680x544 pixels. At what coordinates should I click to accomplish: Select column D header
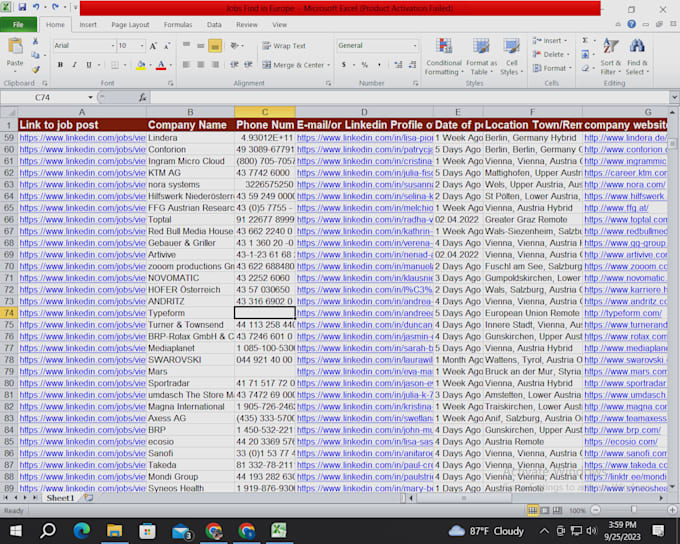[364, 112]
